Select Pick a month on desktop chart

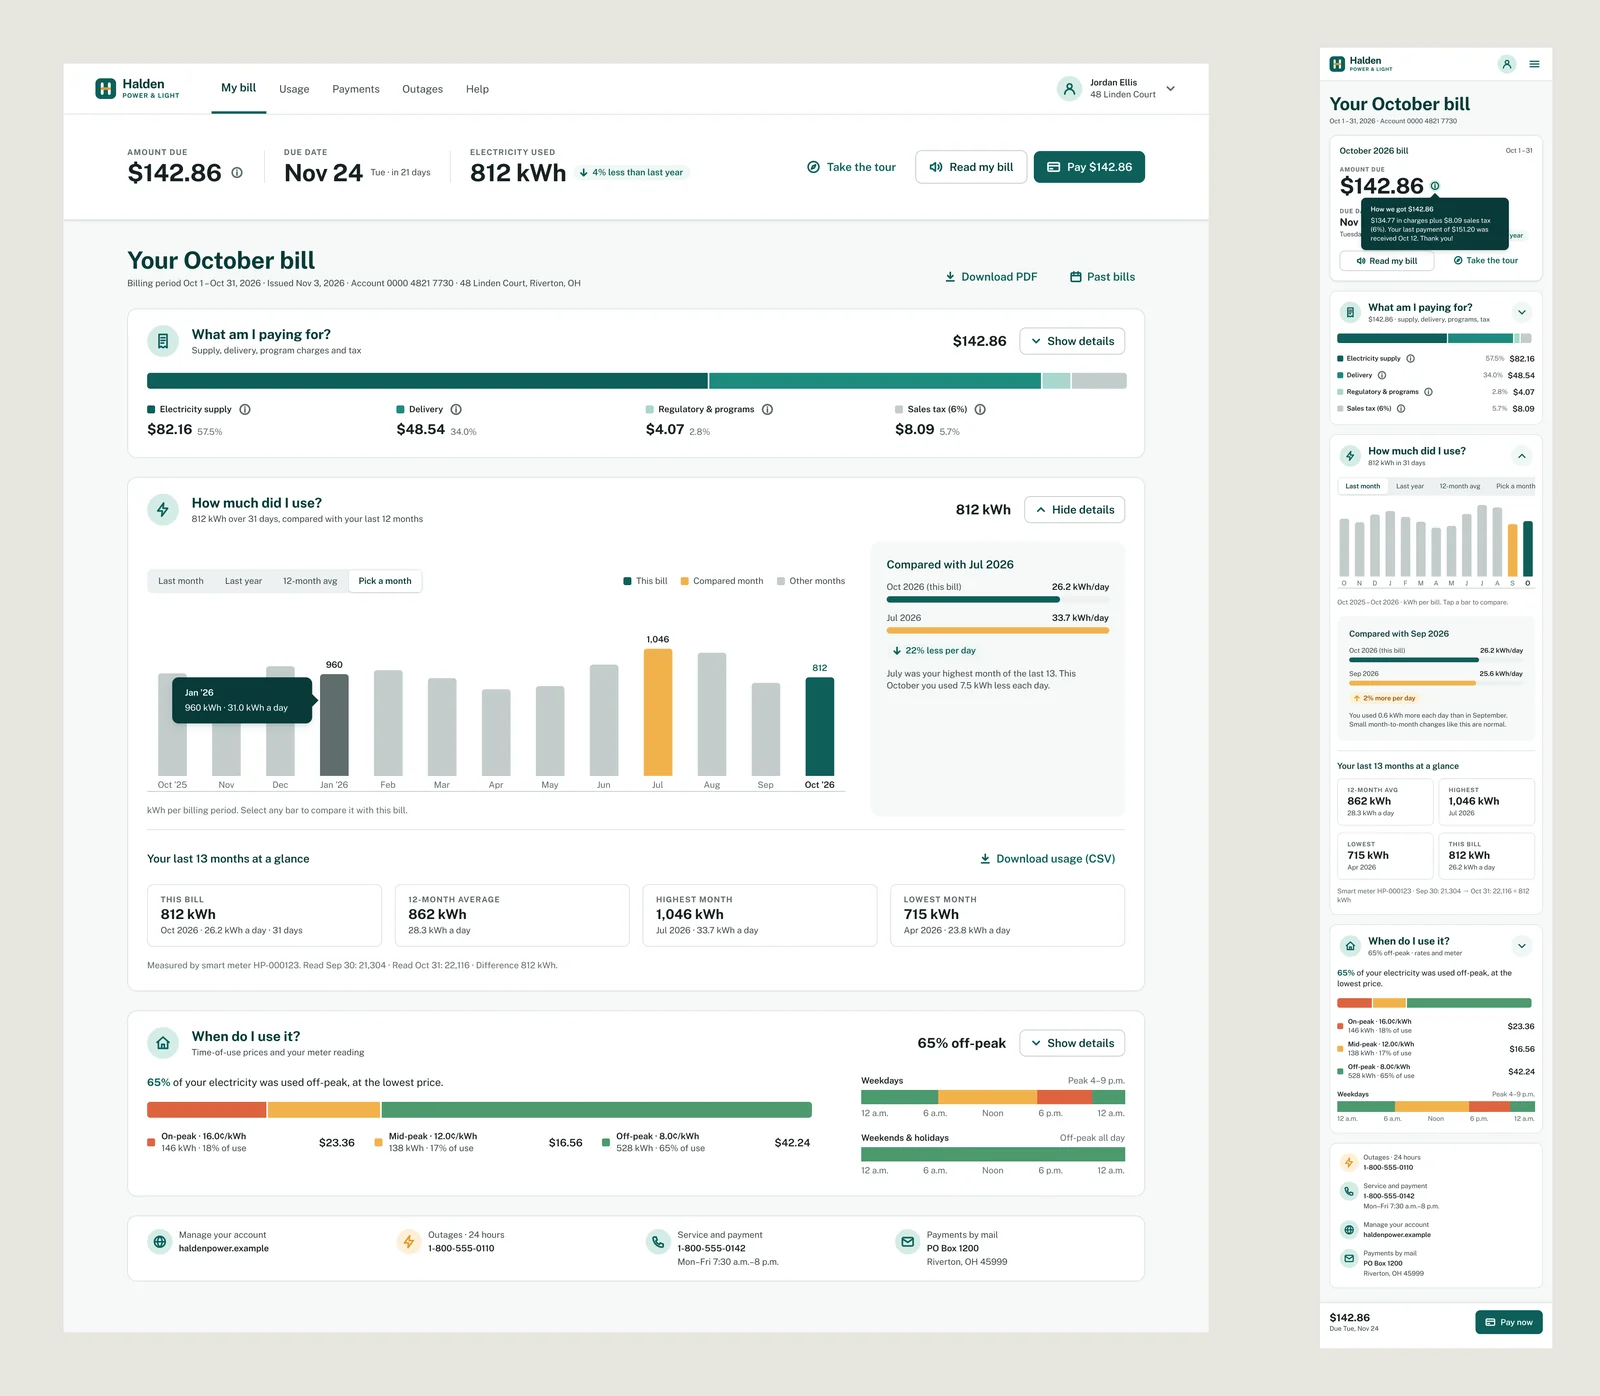(385, 581)
